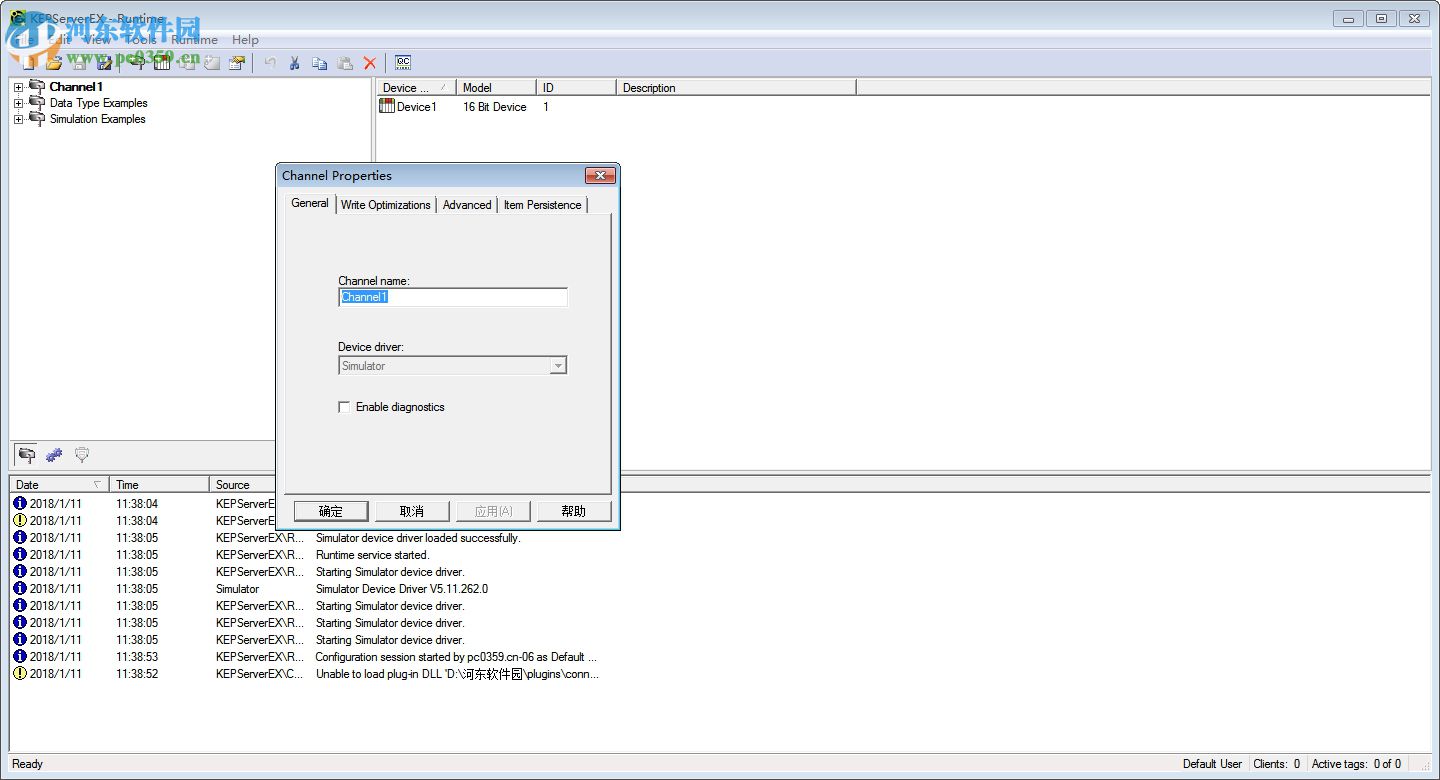
Task: Expand the Simulation Examples node
Action: click(18, 120)
